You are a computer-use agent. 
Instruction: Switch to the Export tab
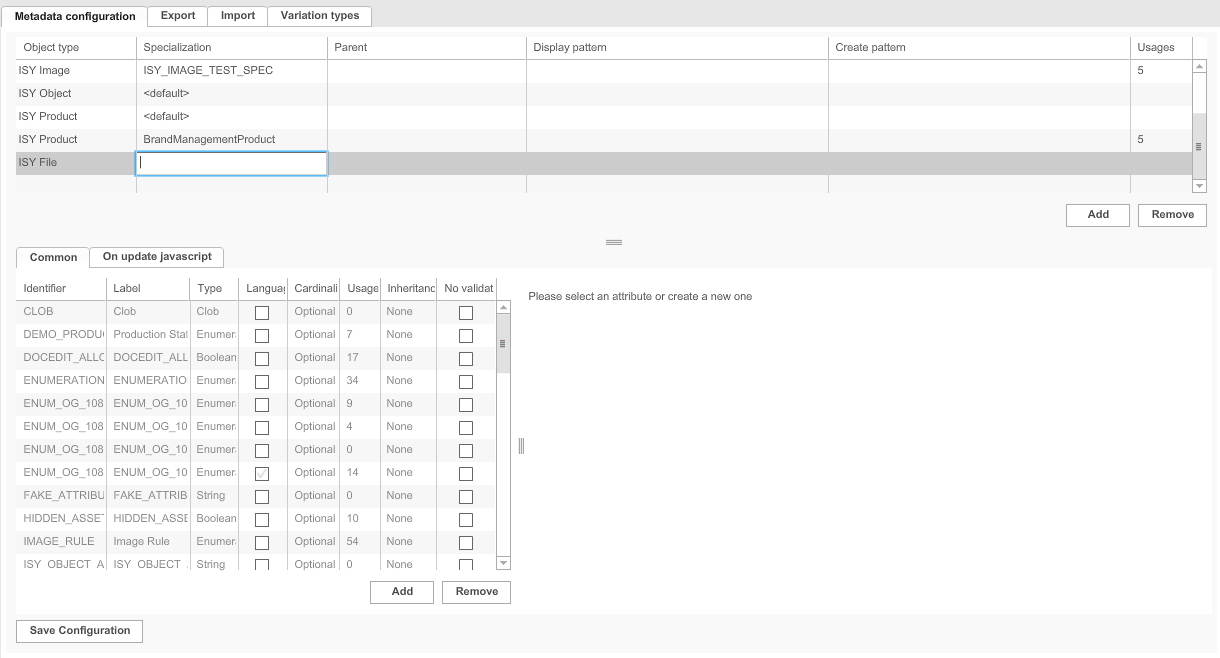pos(177,16)
